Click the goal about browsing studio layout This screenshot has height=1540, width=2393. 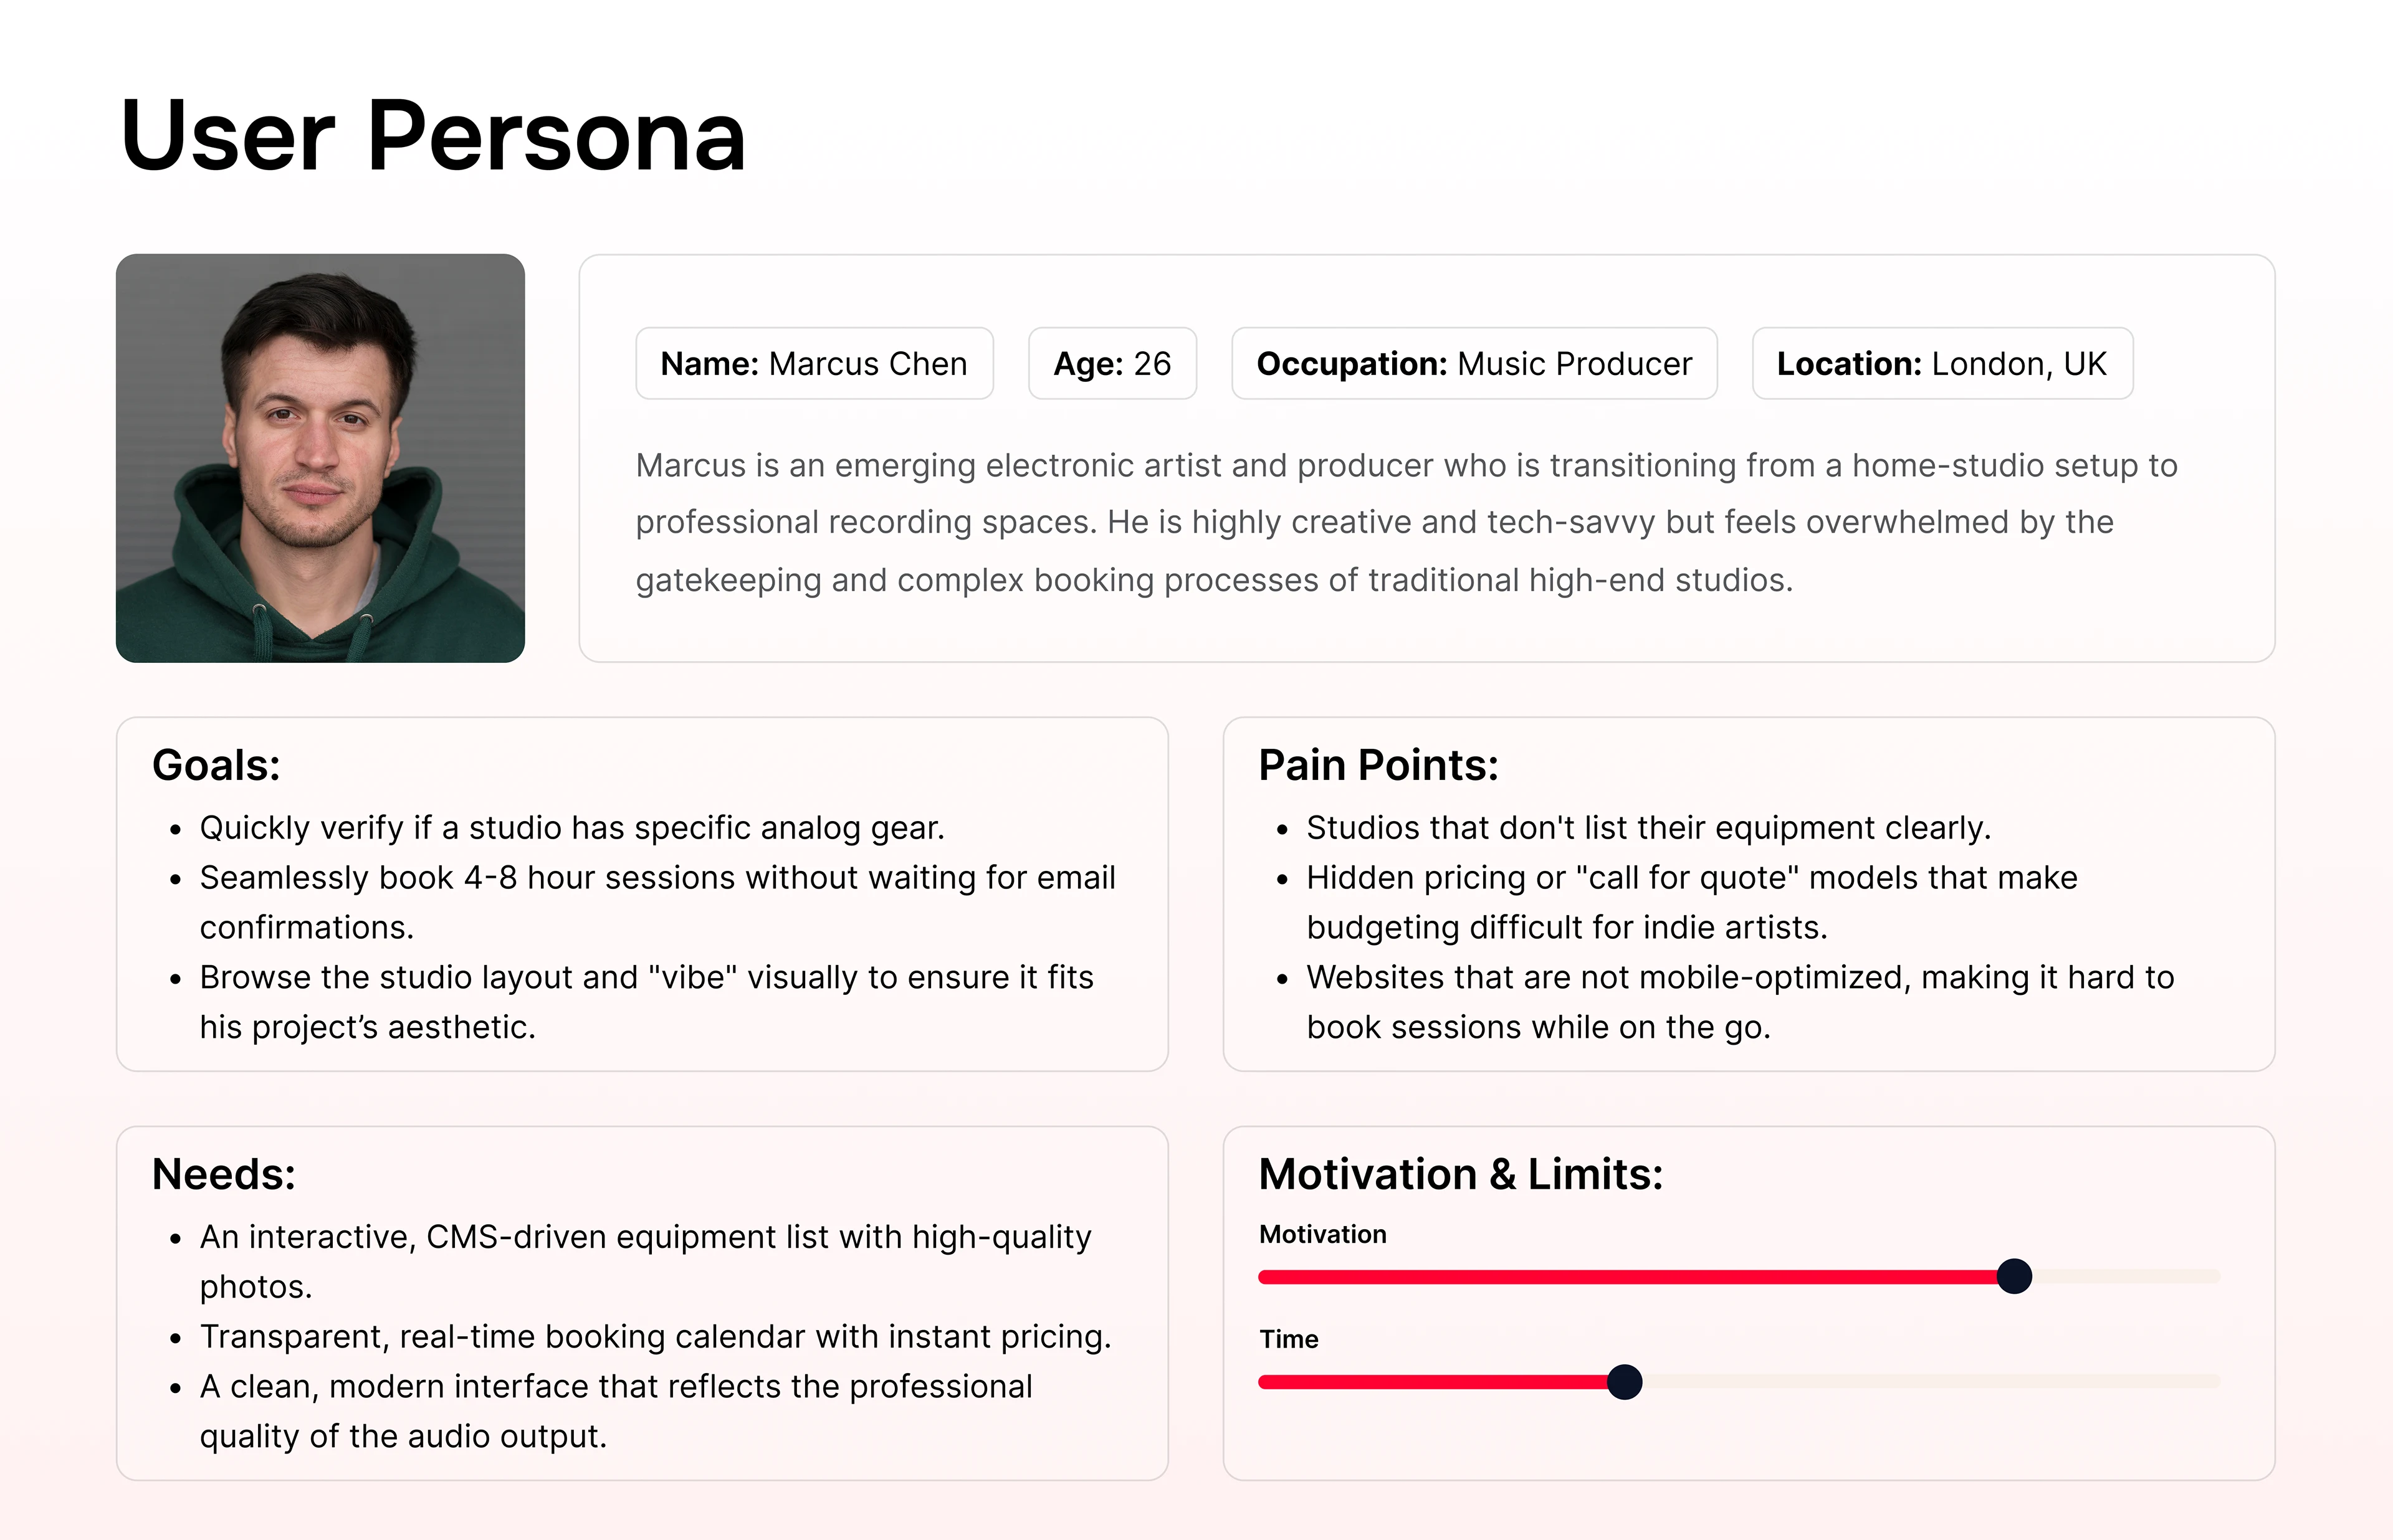pos(646,1001)
